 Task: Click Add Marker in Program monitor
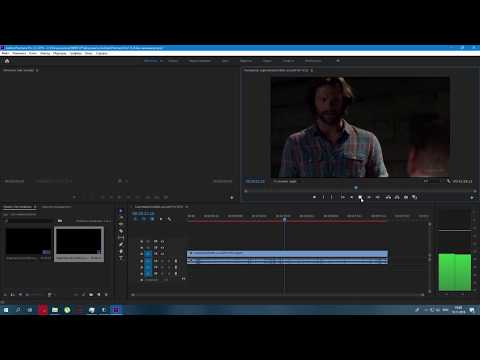click(314, 197)
